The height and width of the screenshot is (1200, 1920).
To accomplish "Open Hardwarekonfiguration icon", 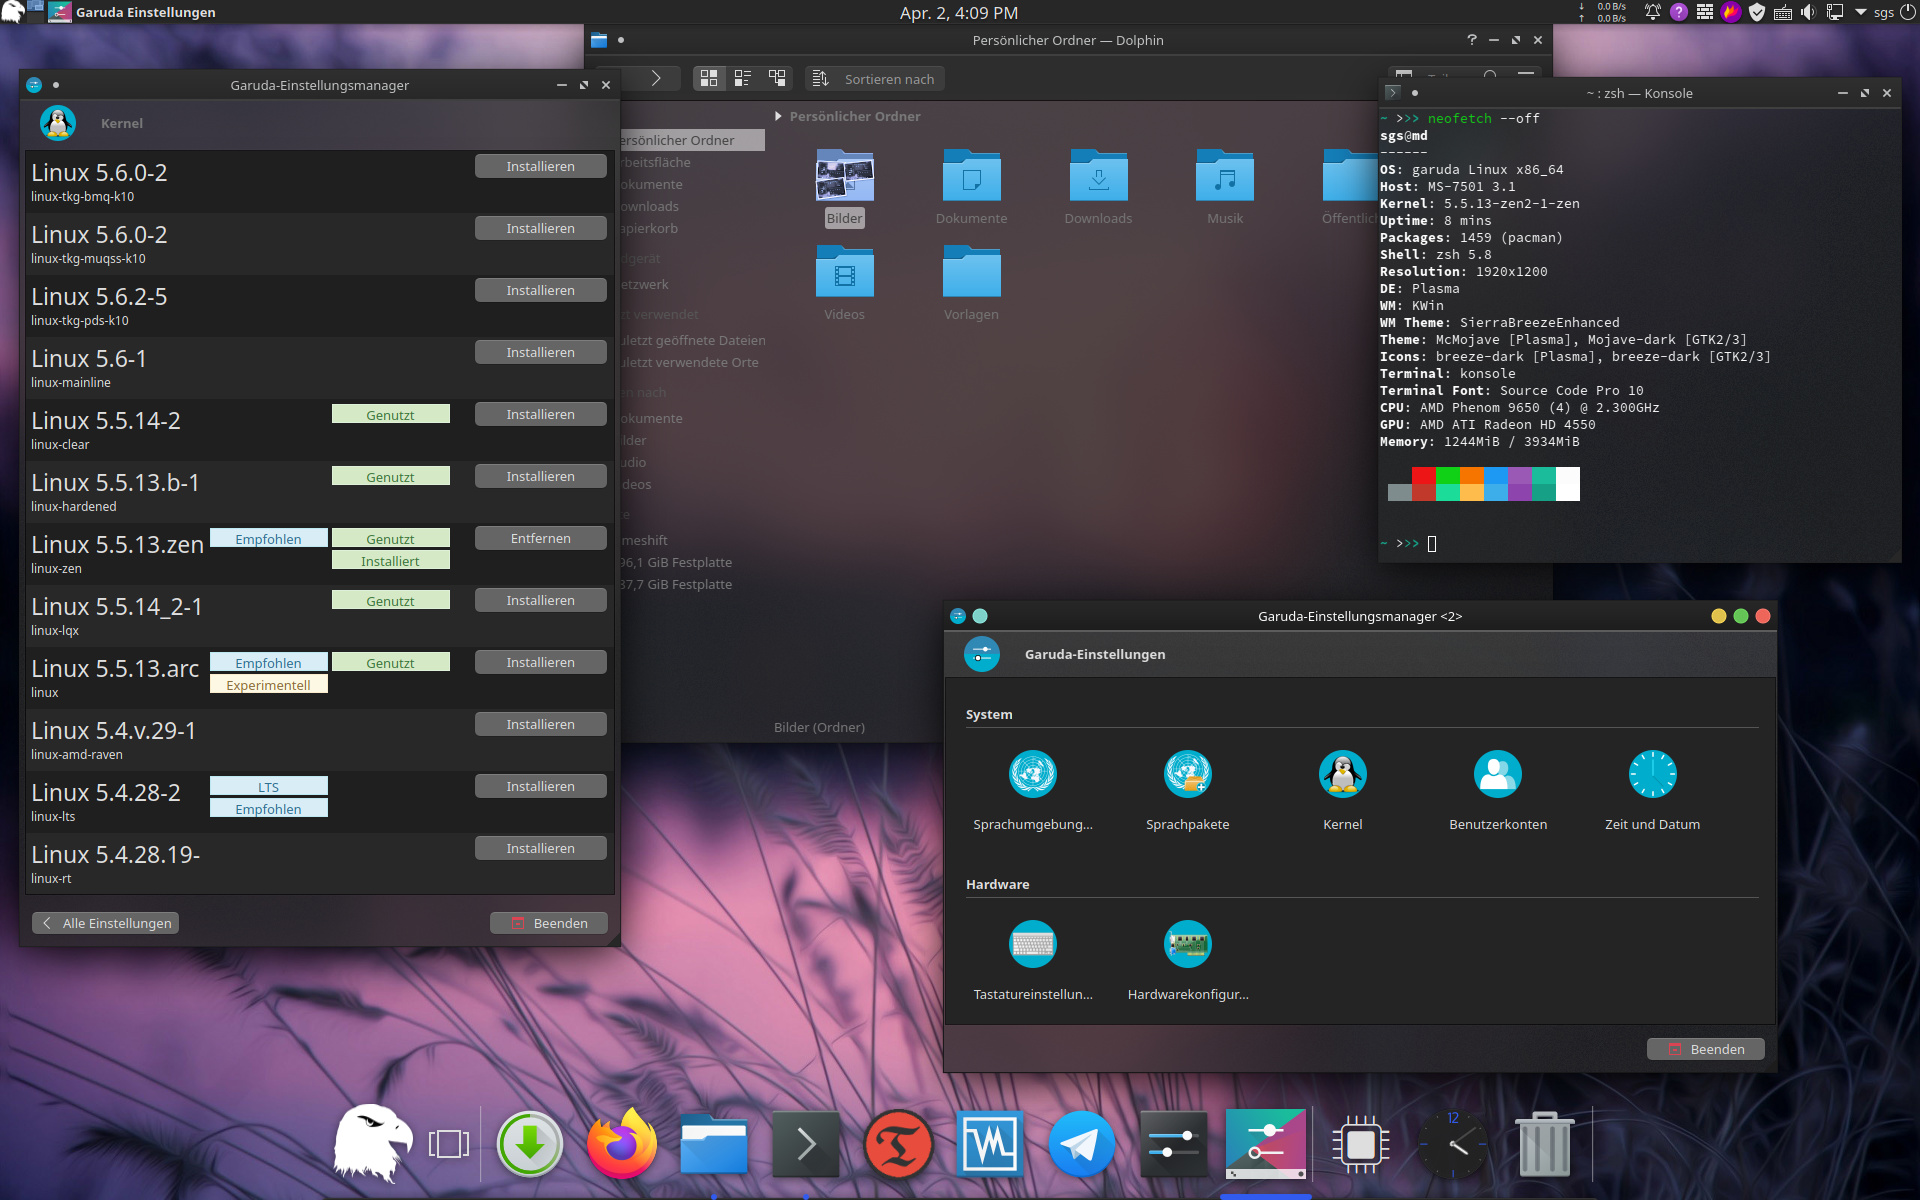I will click(x=1187, y=944).
